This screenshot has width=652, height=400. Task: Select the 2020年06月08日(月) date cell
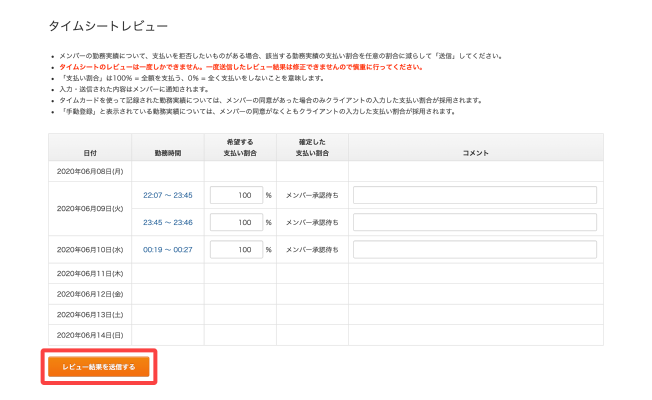(90, 171)
